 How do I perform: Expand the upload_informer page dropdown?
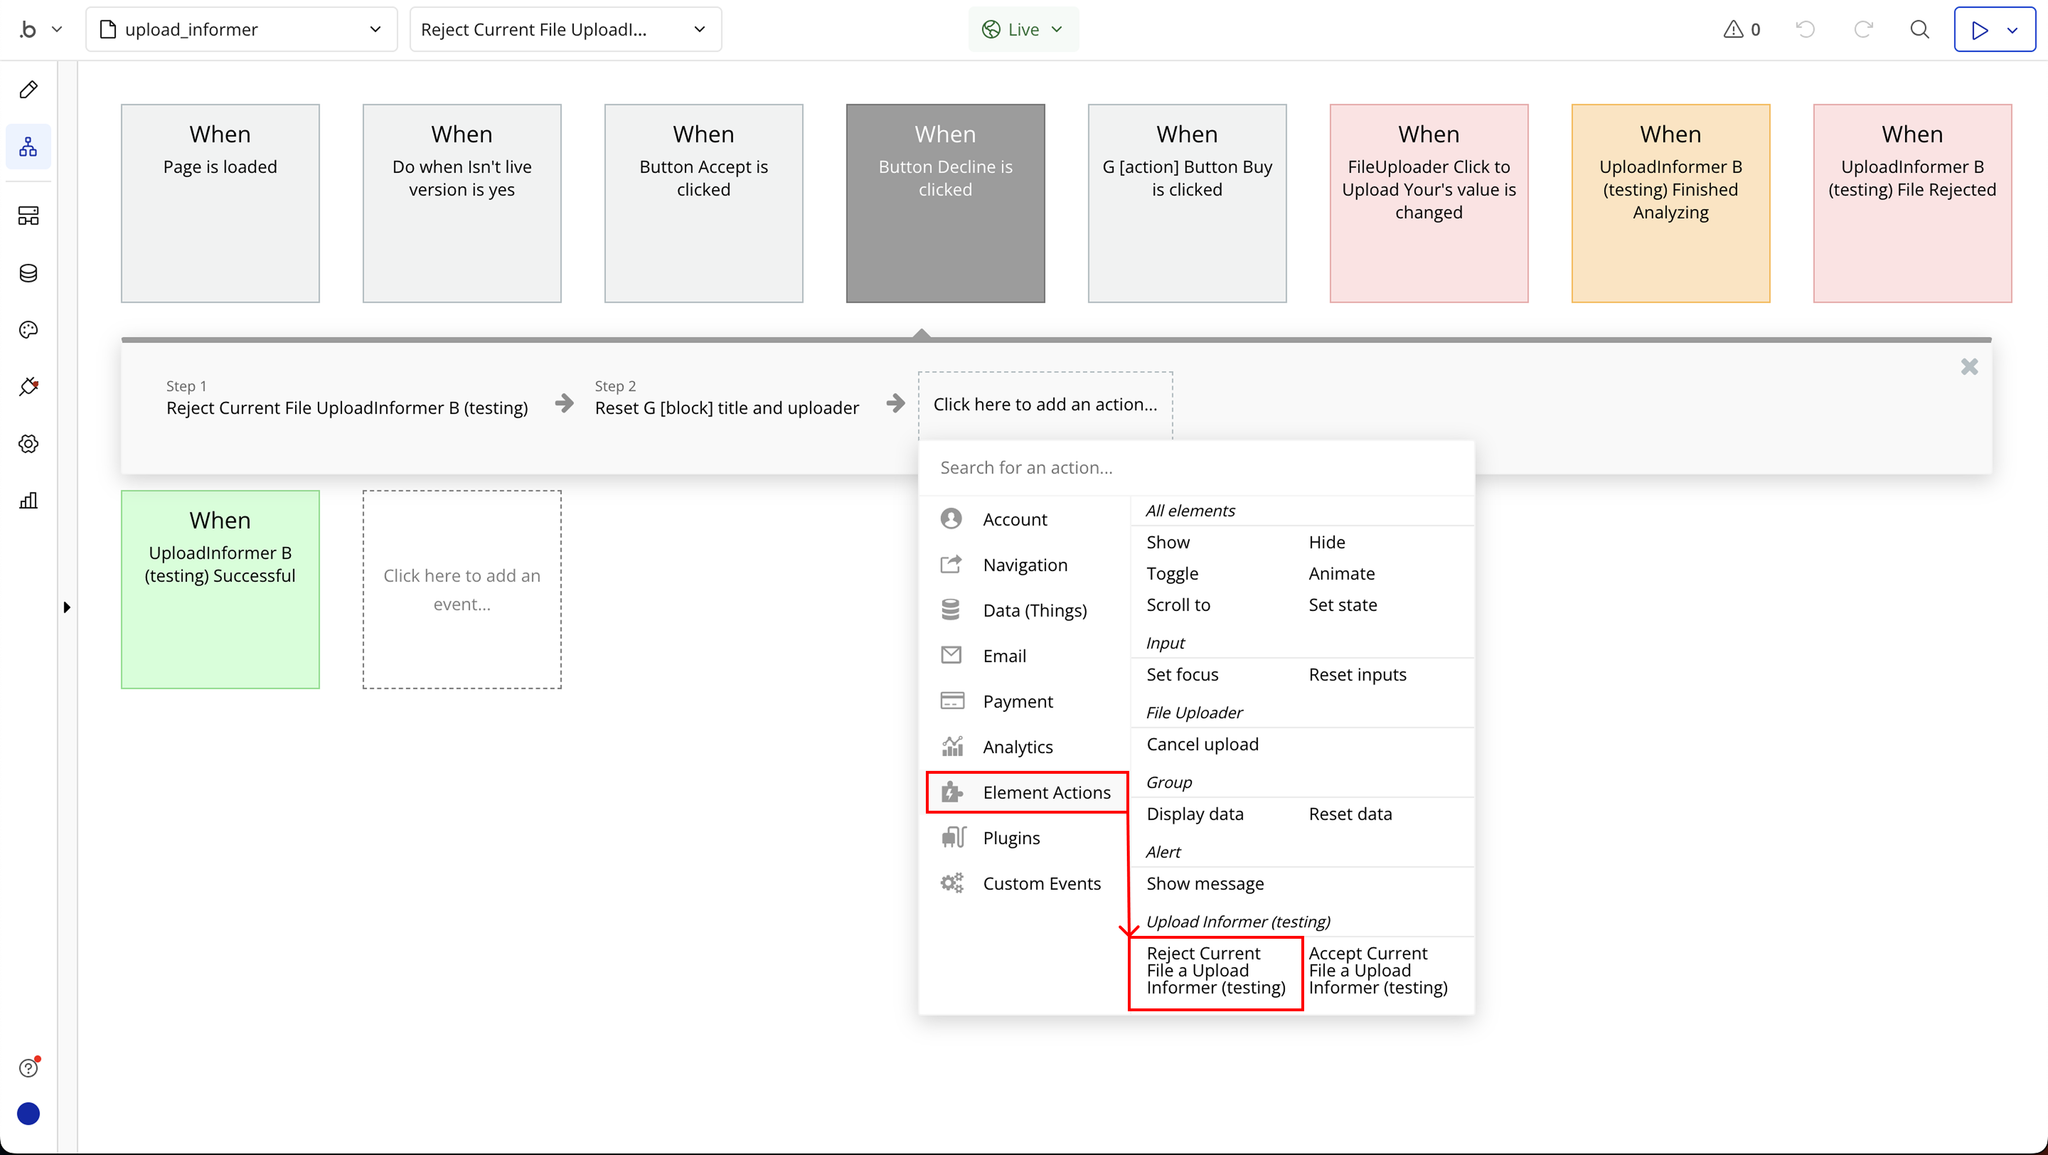click(242, 30)
